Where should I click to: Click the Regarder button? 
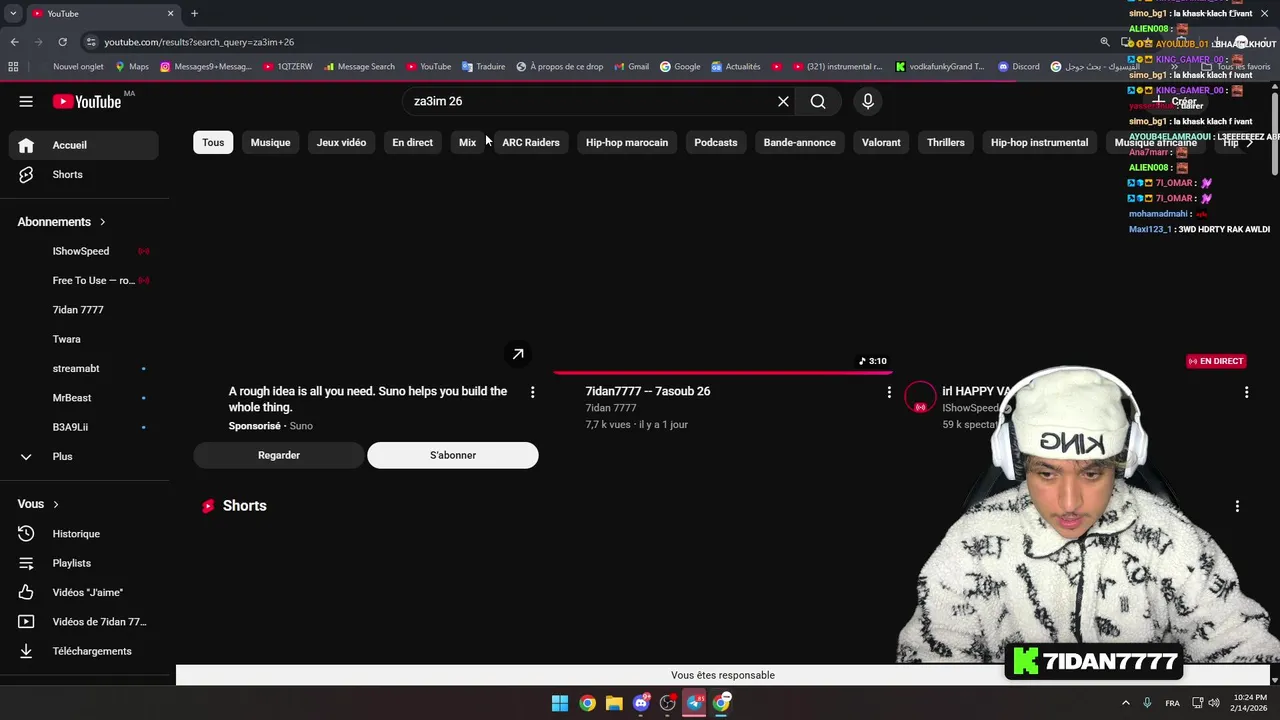(x=279, y=455)
